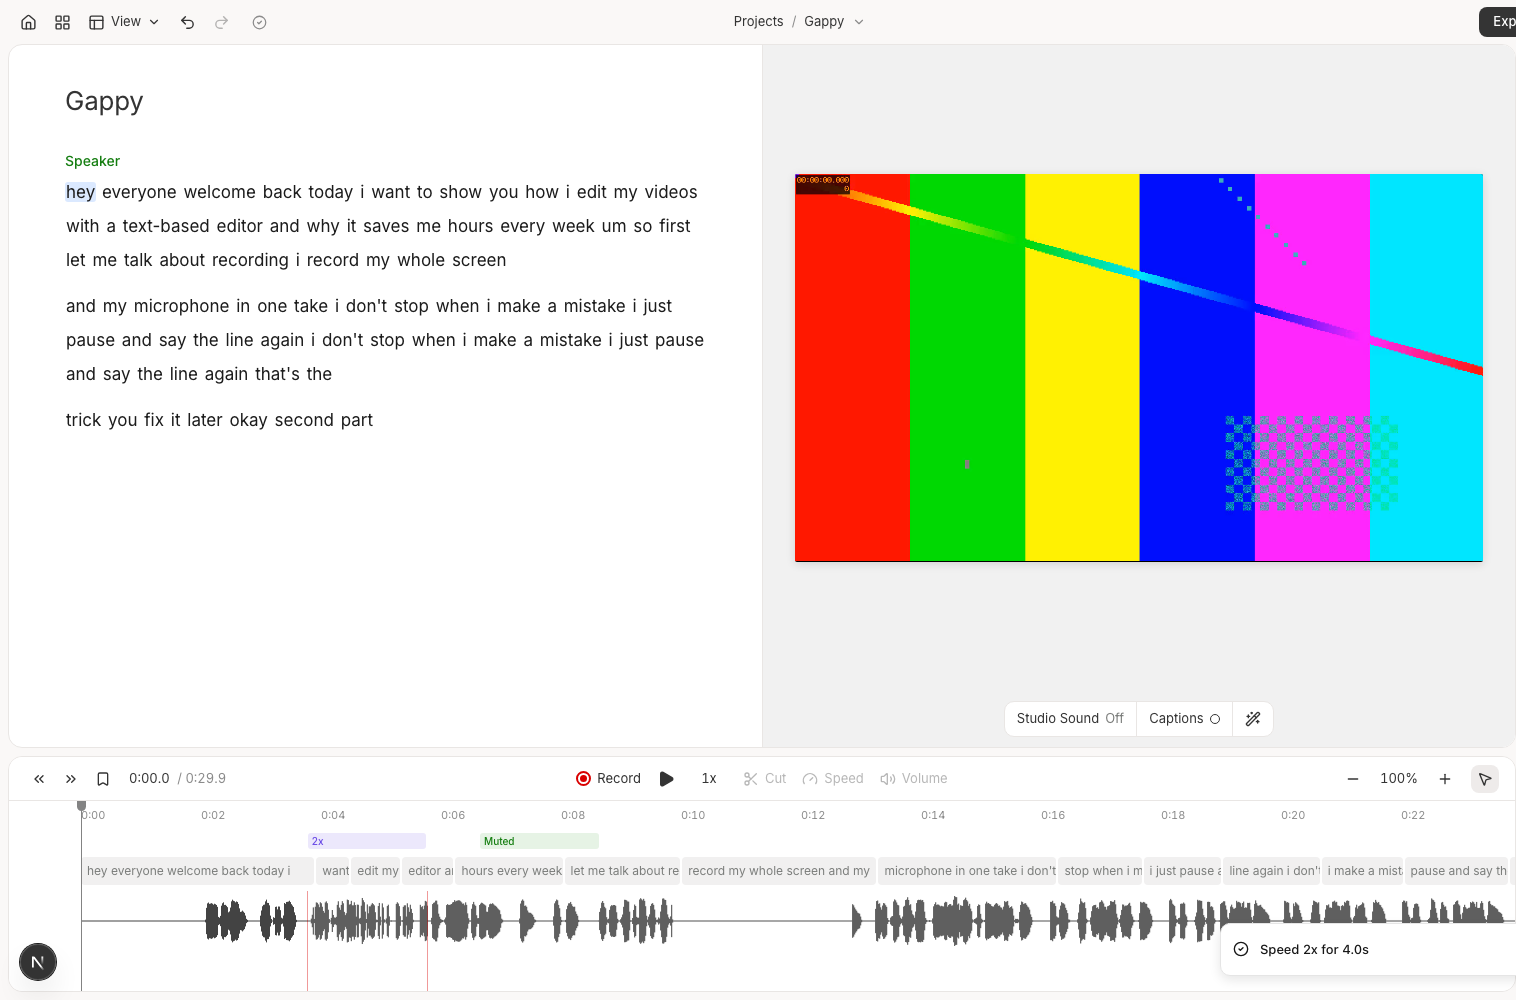The image size is (1516, 1000).
Task: Edit the Gappy document title
Action: 104,101
